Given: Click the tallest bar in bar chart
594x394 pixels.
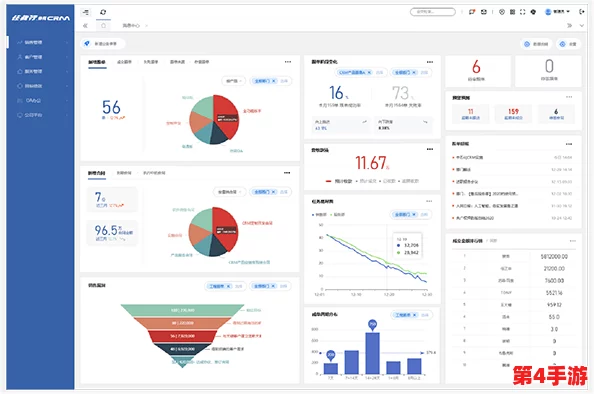Looking at the screenshot, I should 372,353.
